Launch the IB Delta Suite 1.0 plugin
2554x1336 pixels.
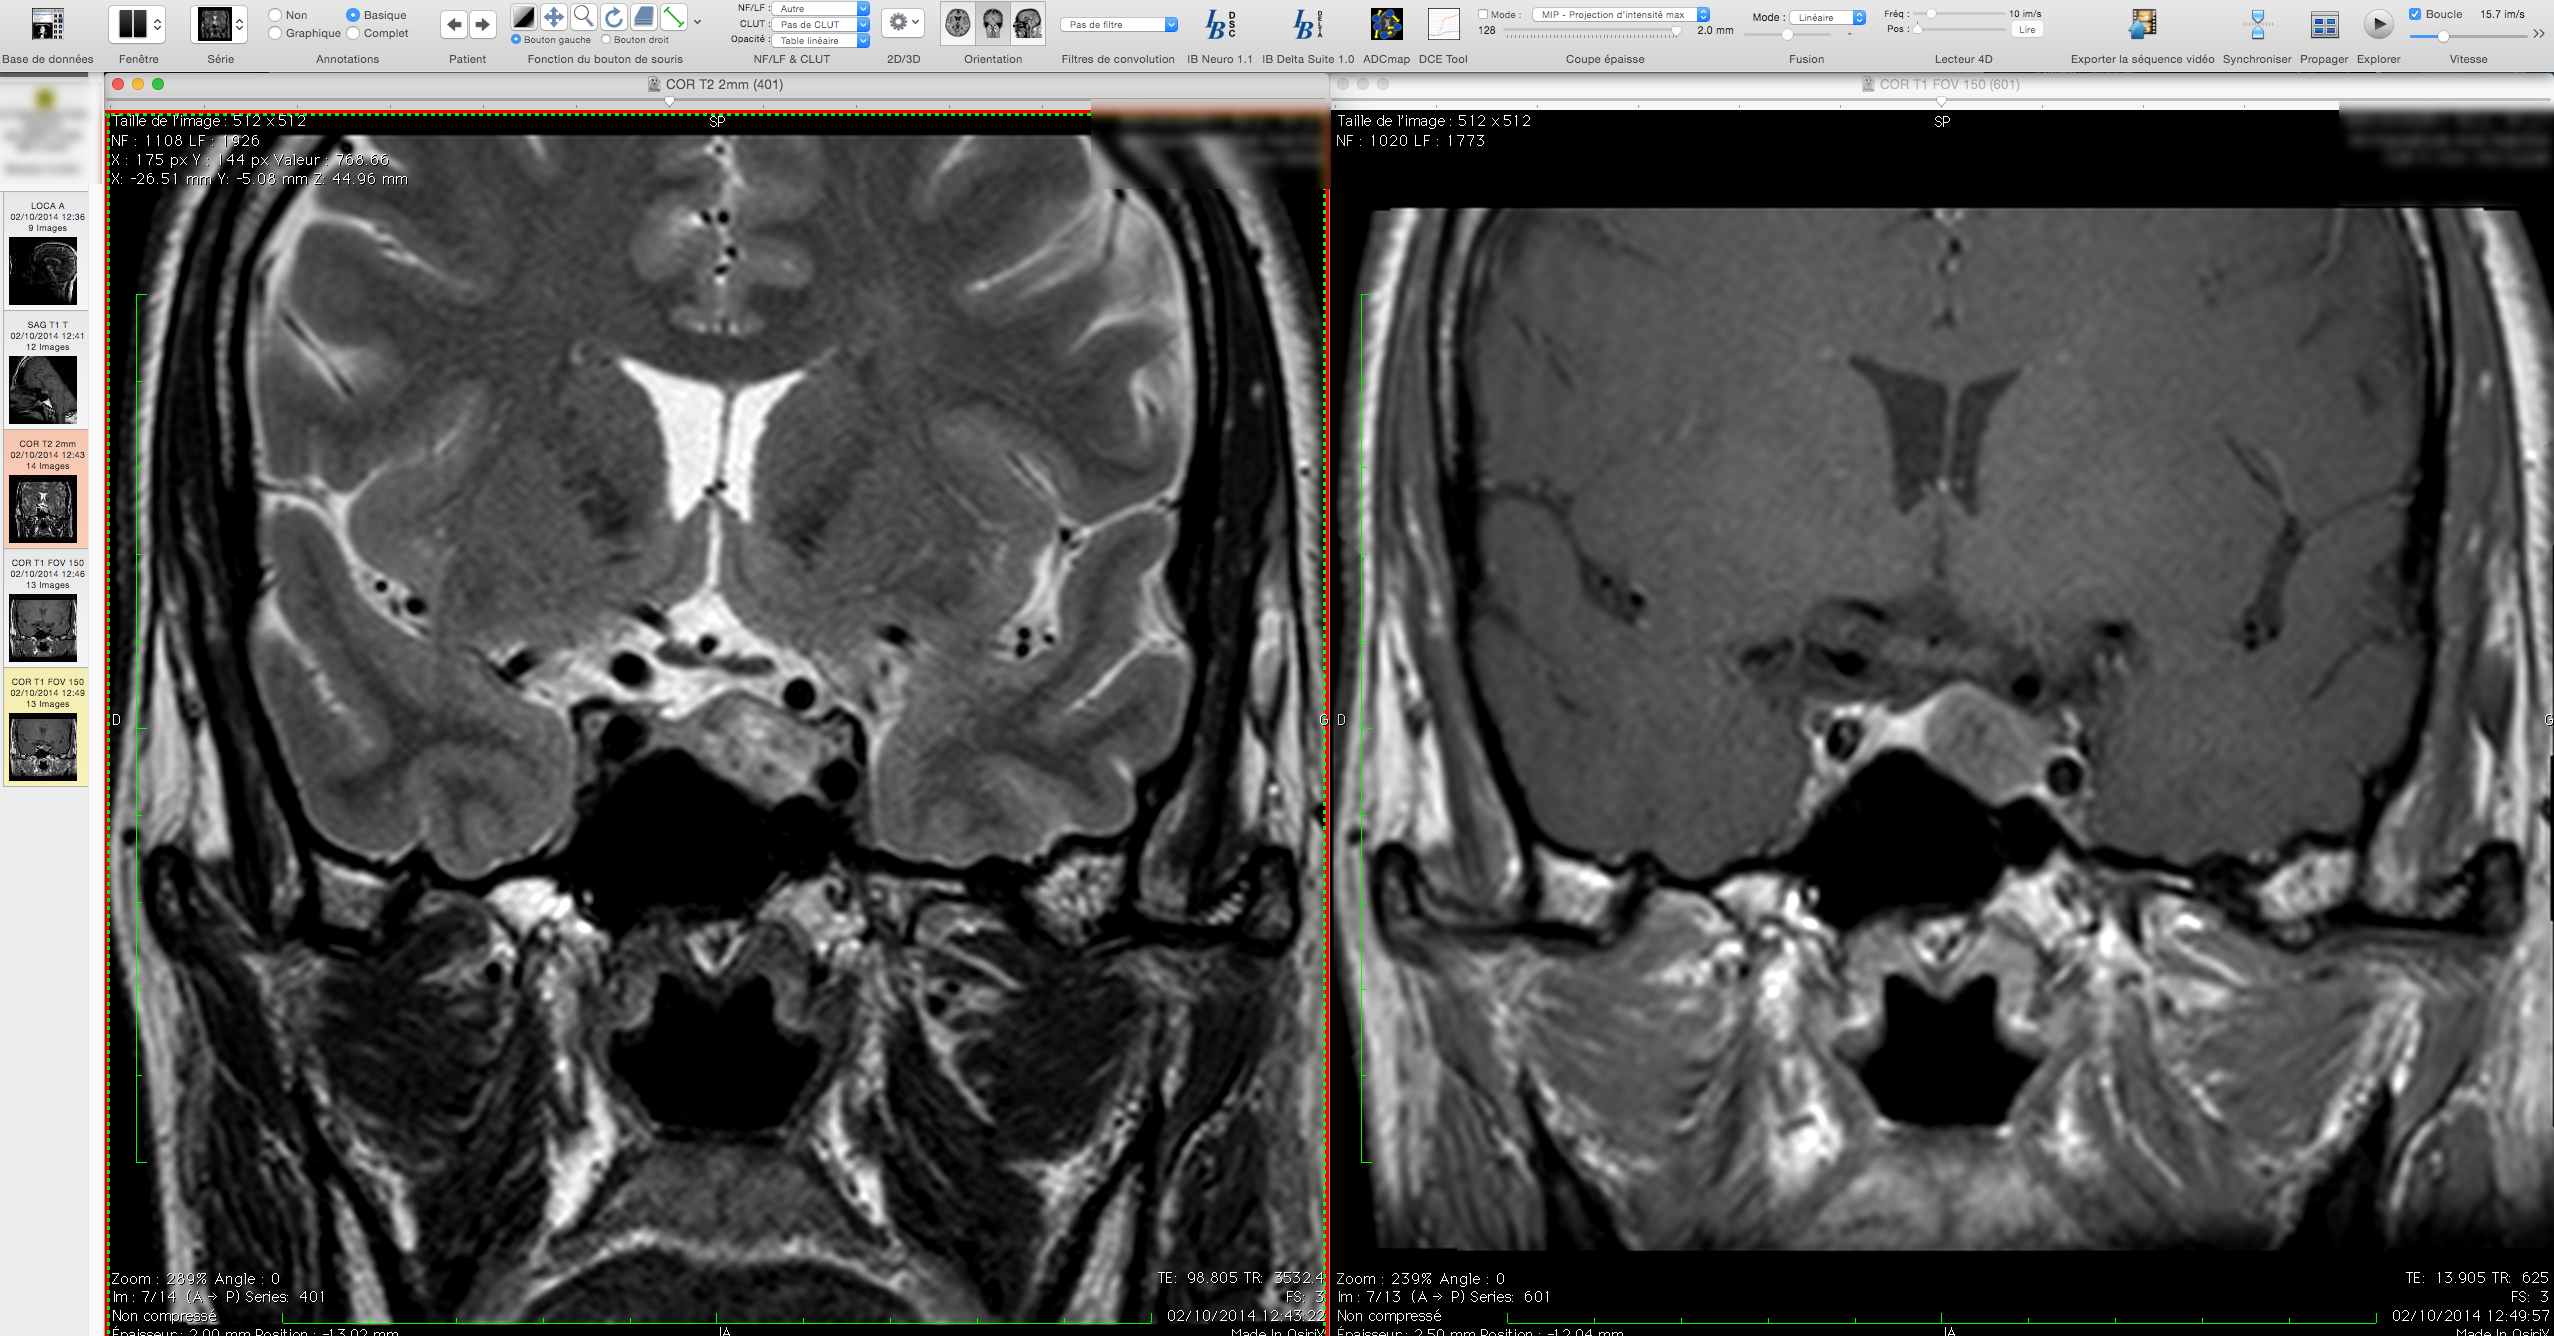(1307, 24)
